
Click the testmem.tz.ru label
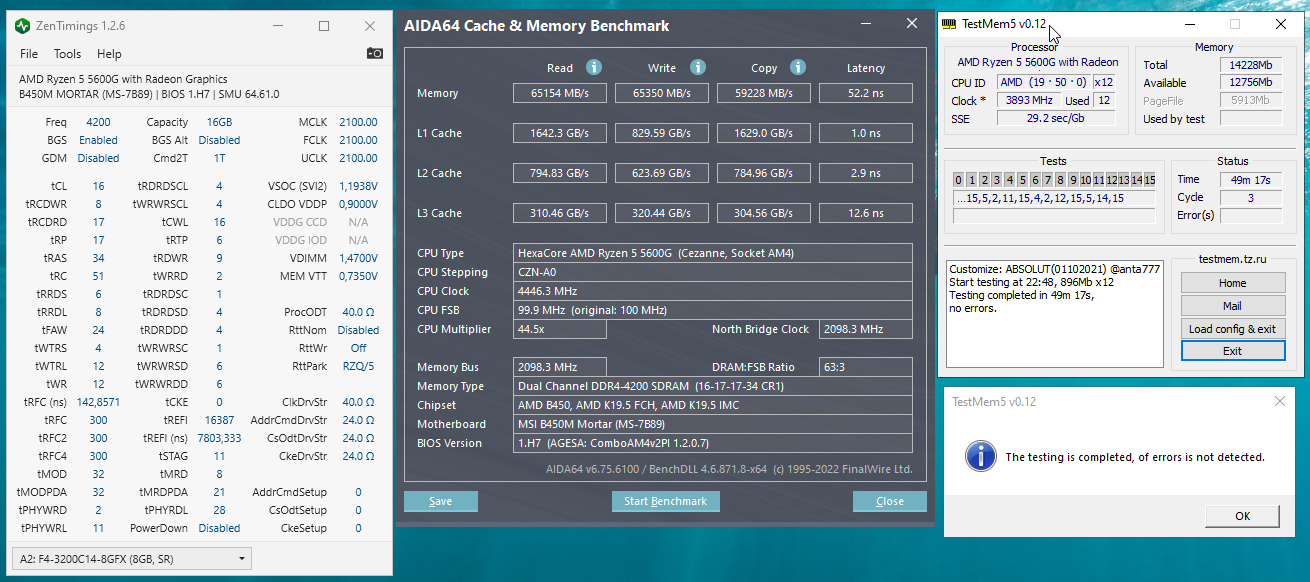1232,258
